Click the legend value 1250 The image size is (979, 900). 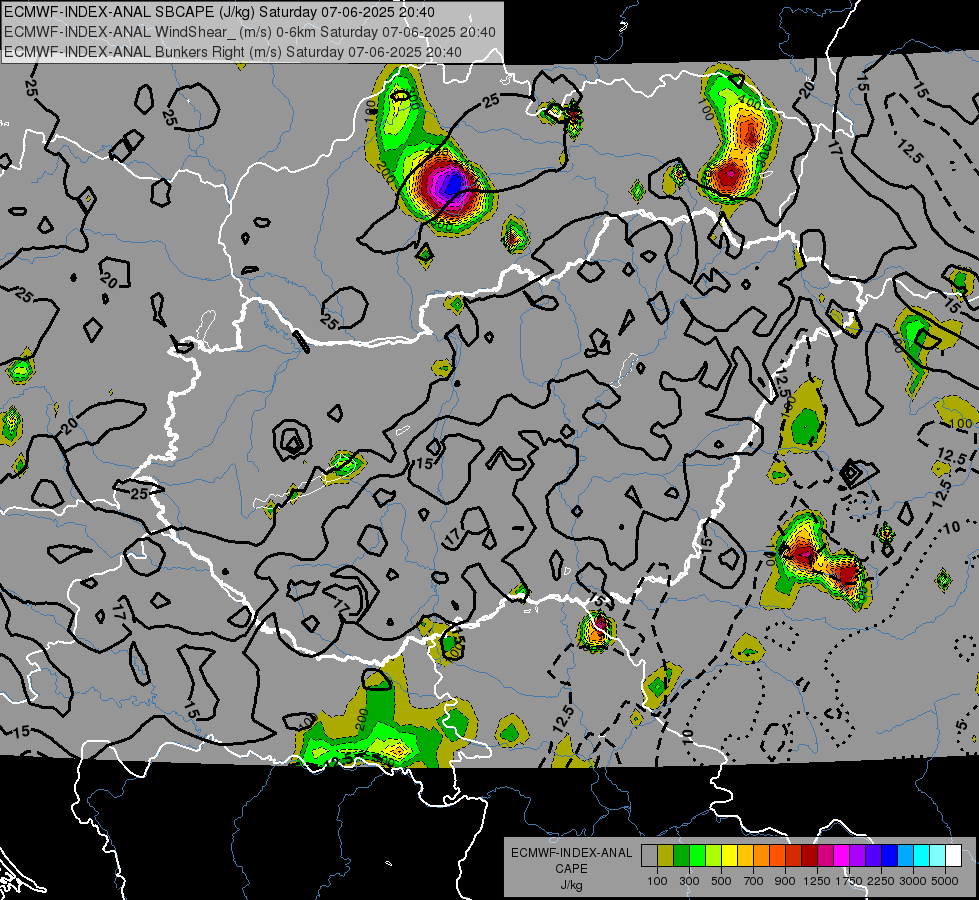click(x=817, y=881)
